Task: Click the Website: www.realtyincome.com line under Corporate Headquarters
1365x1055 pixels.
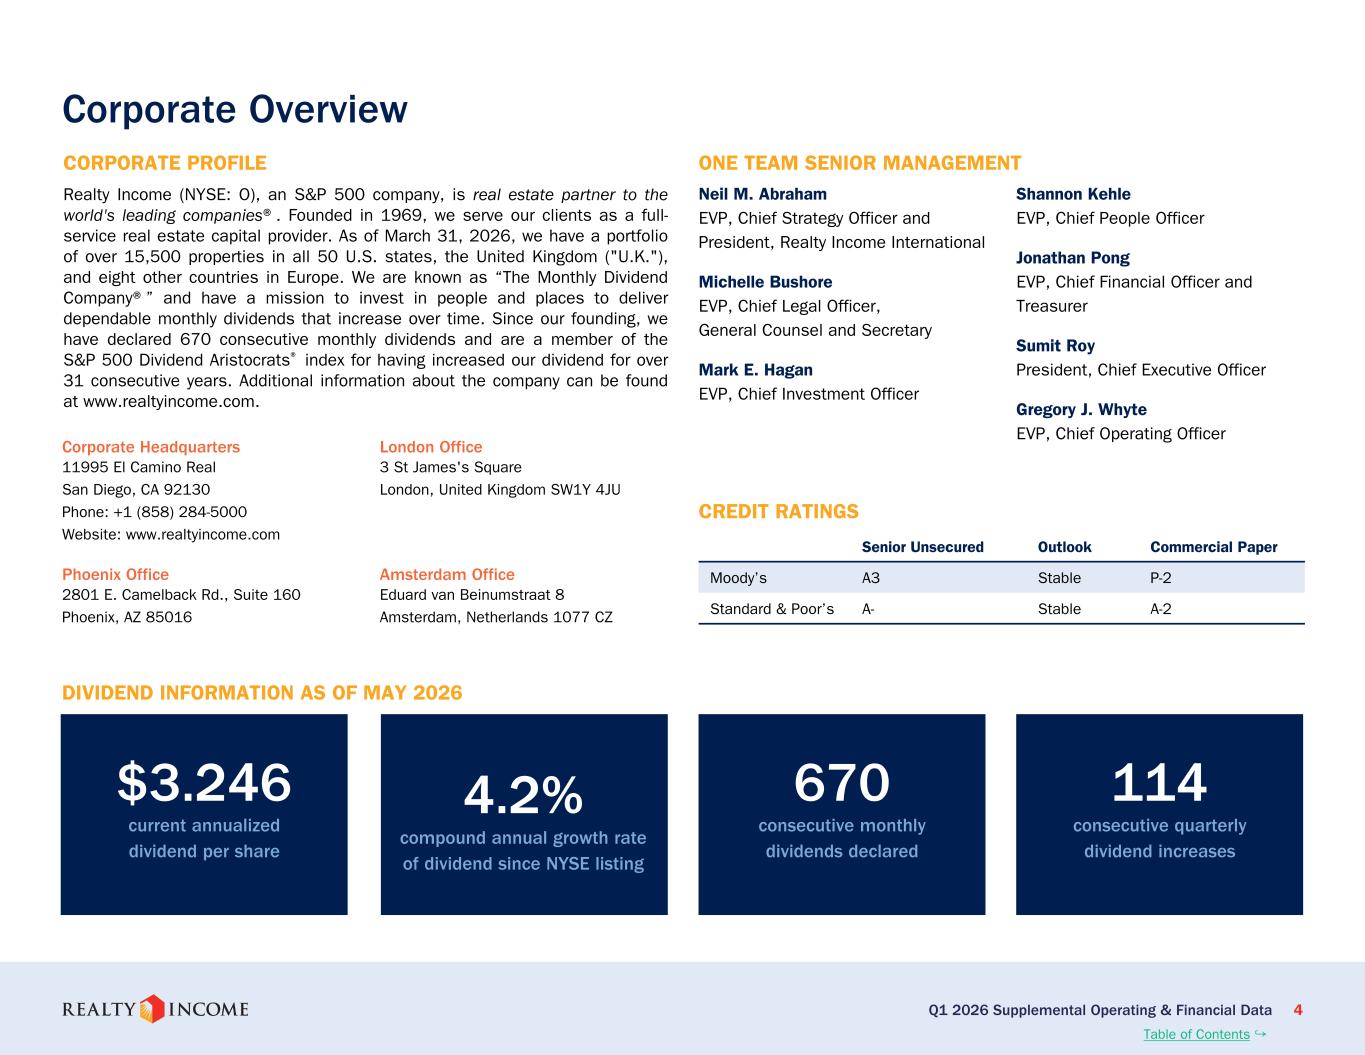Action: coord(171,534)
